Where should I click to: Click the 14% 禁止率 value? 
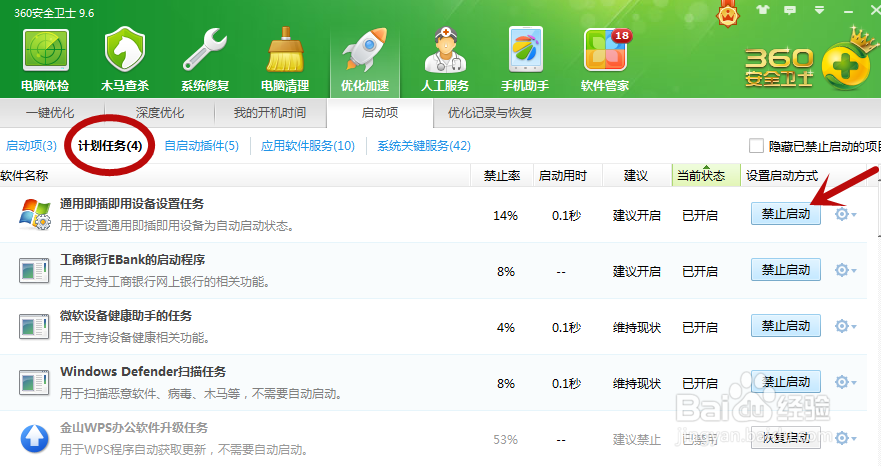click(x=505, y=216)
